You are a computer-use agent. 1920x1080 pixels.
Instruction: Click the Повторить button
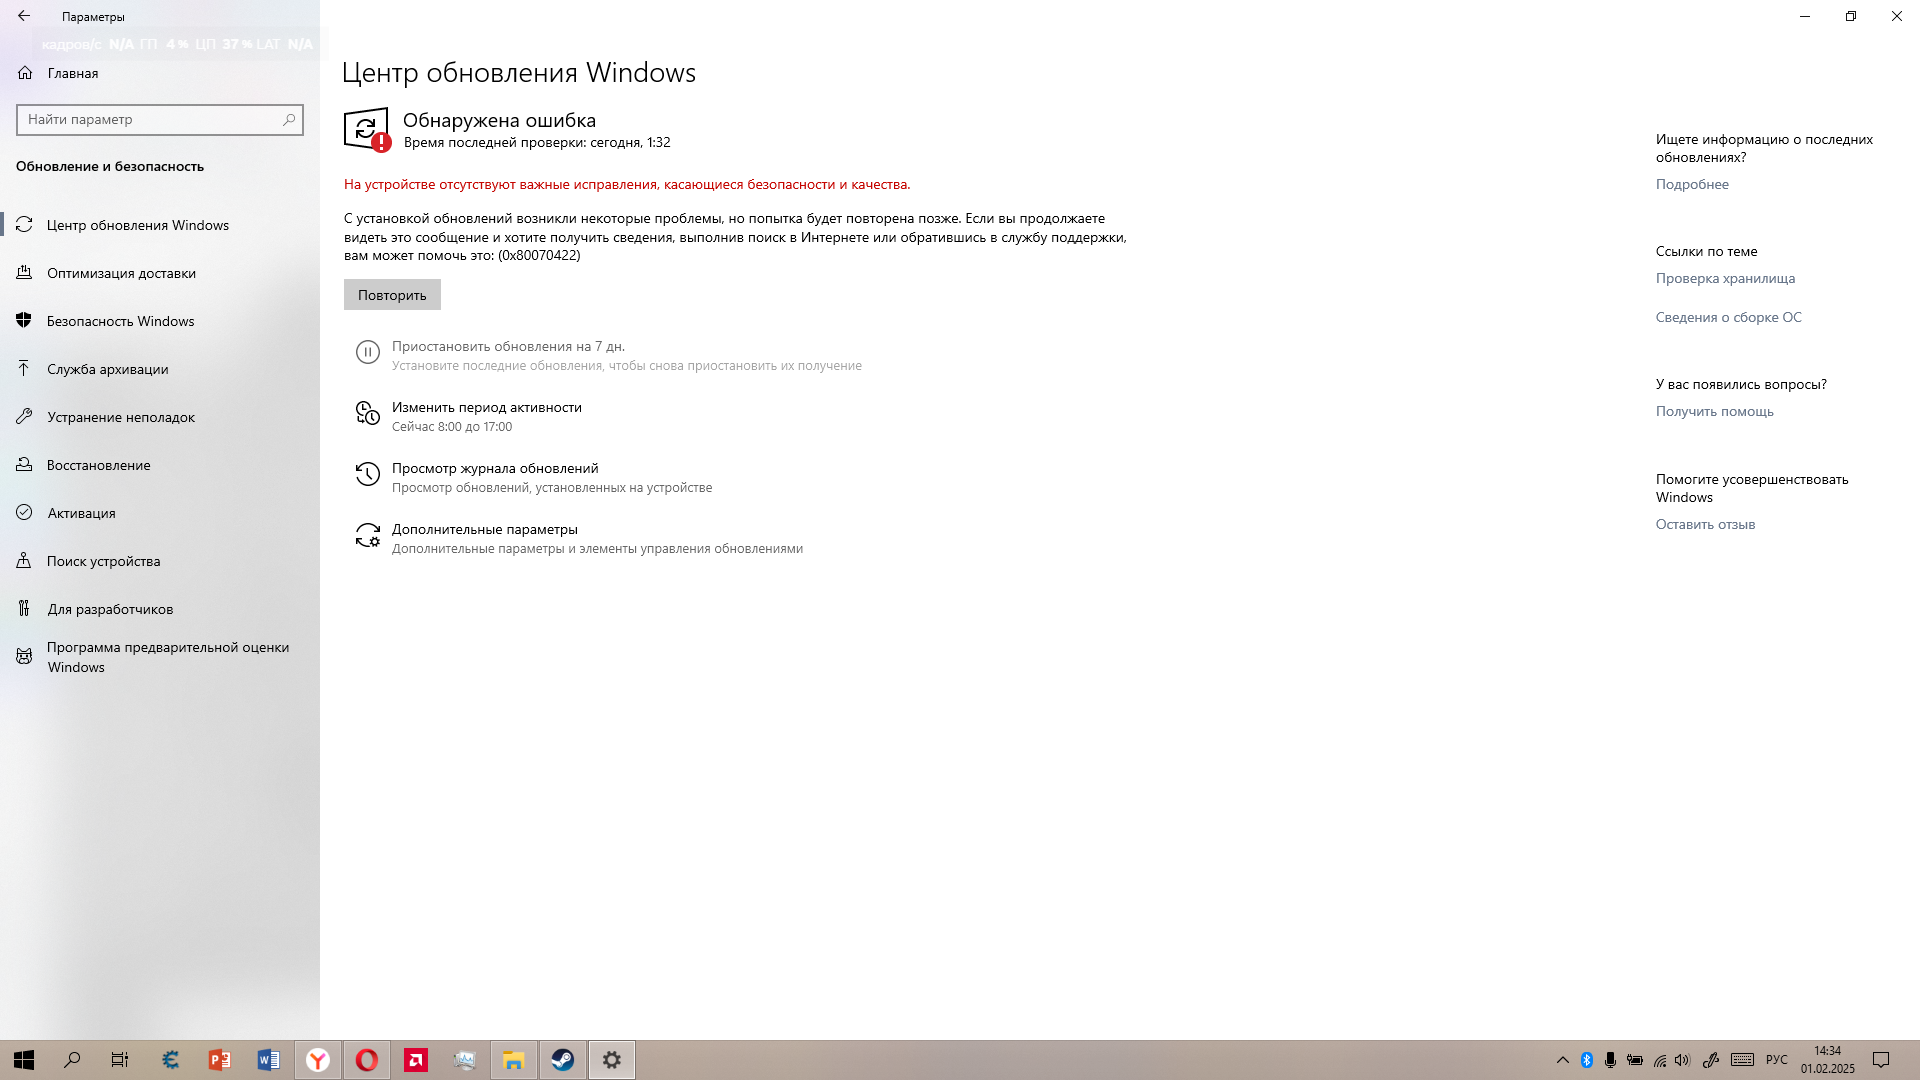(x=392, y=295)
